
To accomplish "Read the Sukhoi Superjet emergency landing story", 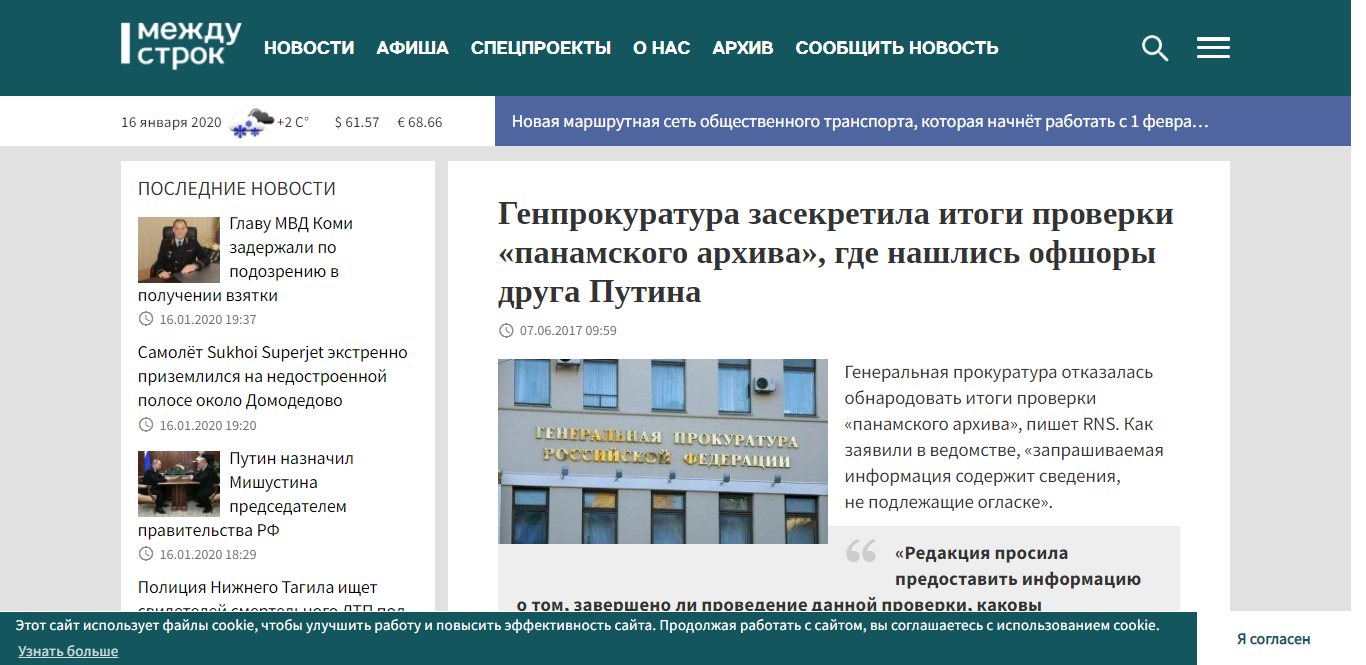I will pos(272,377).
